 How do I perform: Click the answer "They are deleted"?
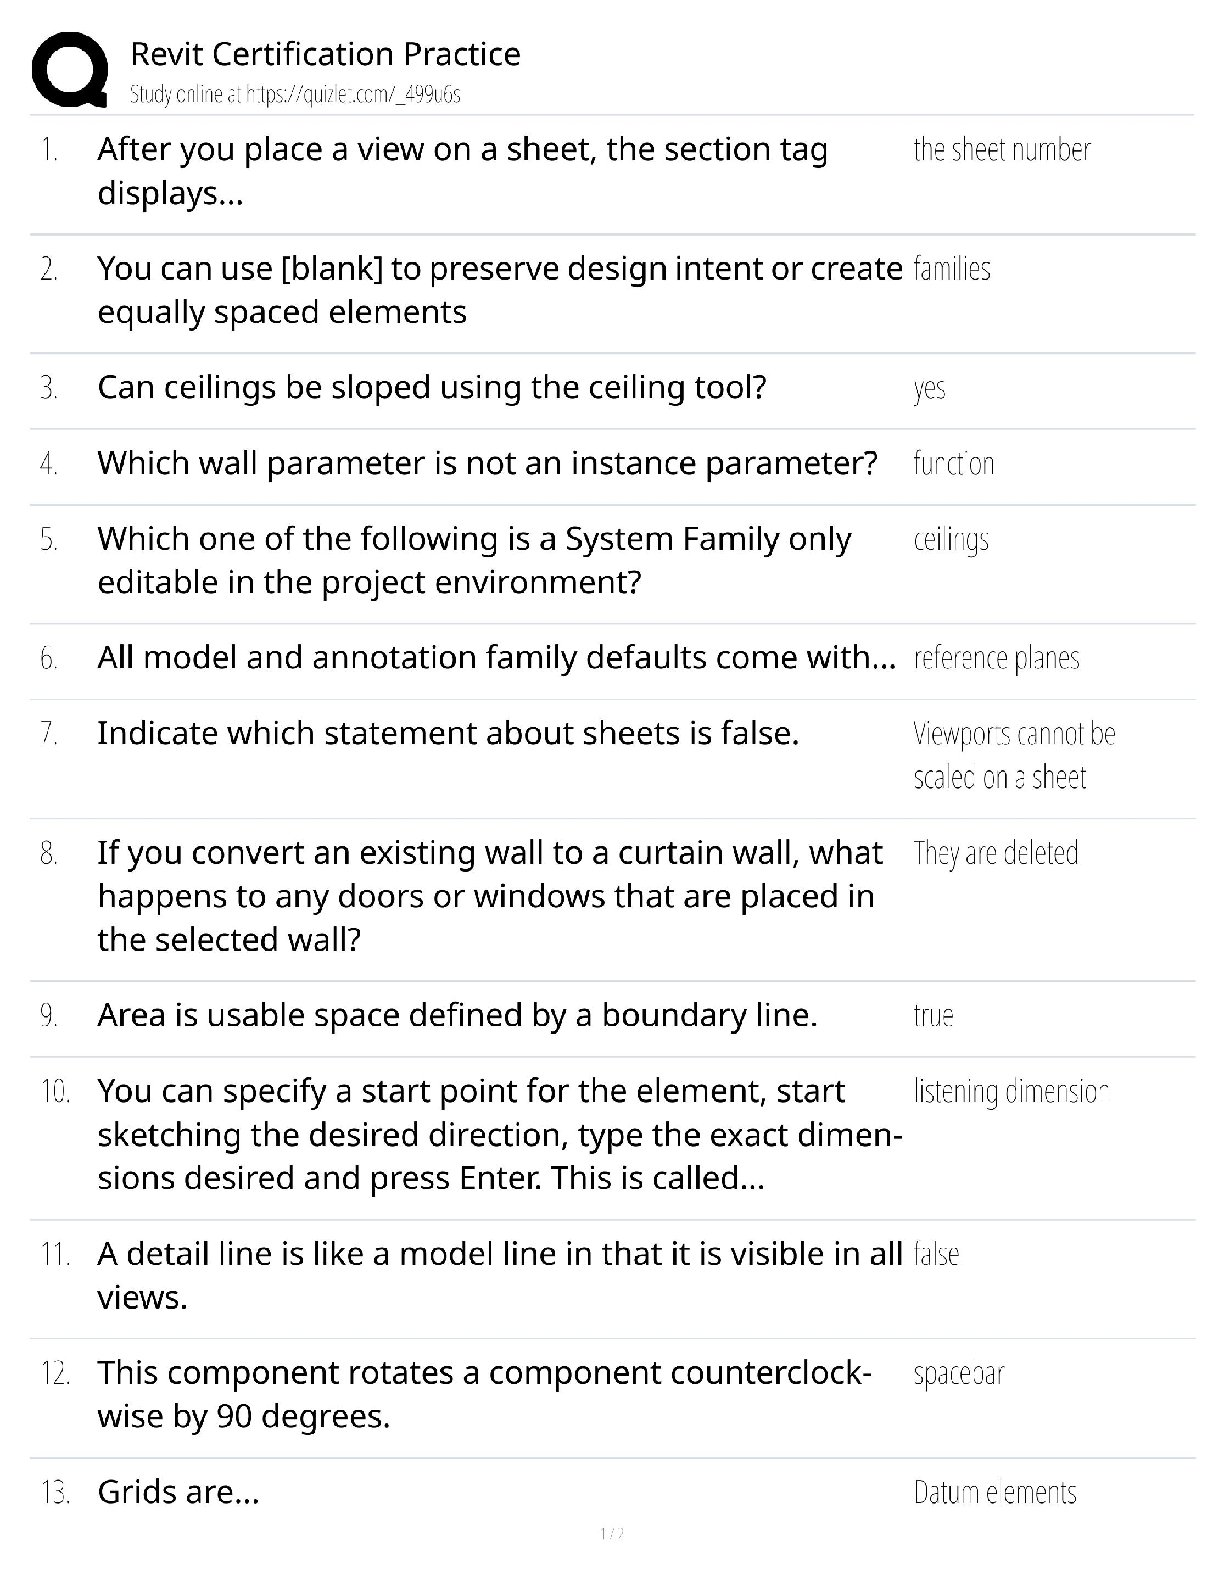click(x=995, y=853)
